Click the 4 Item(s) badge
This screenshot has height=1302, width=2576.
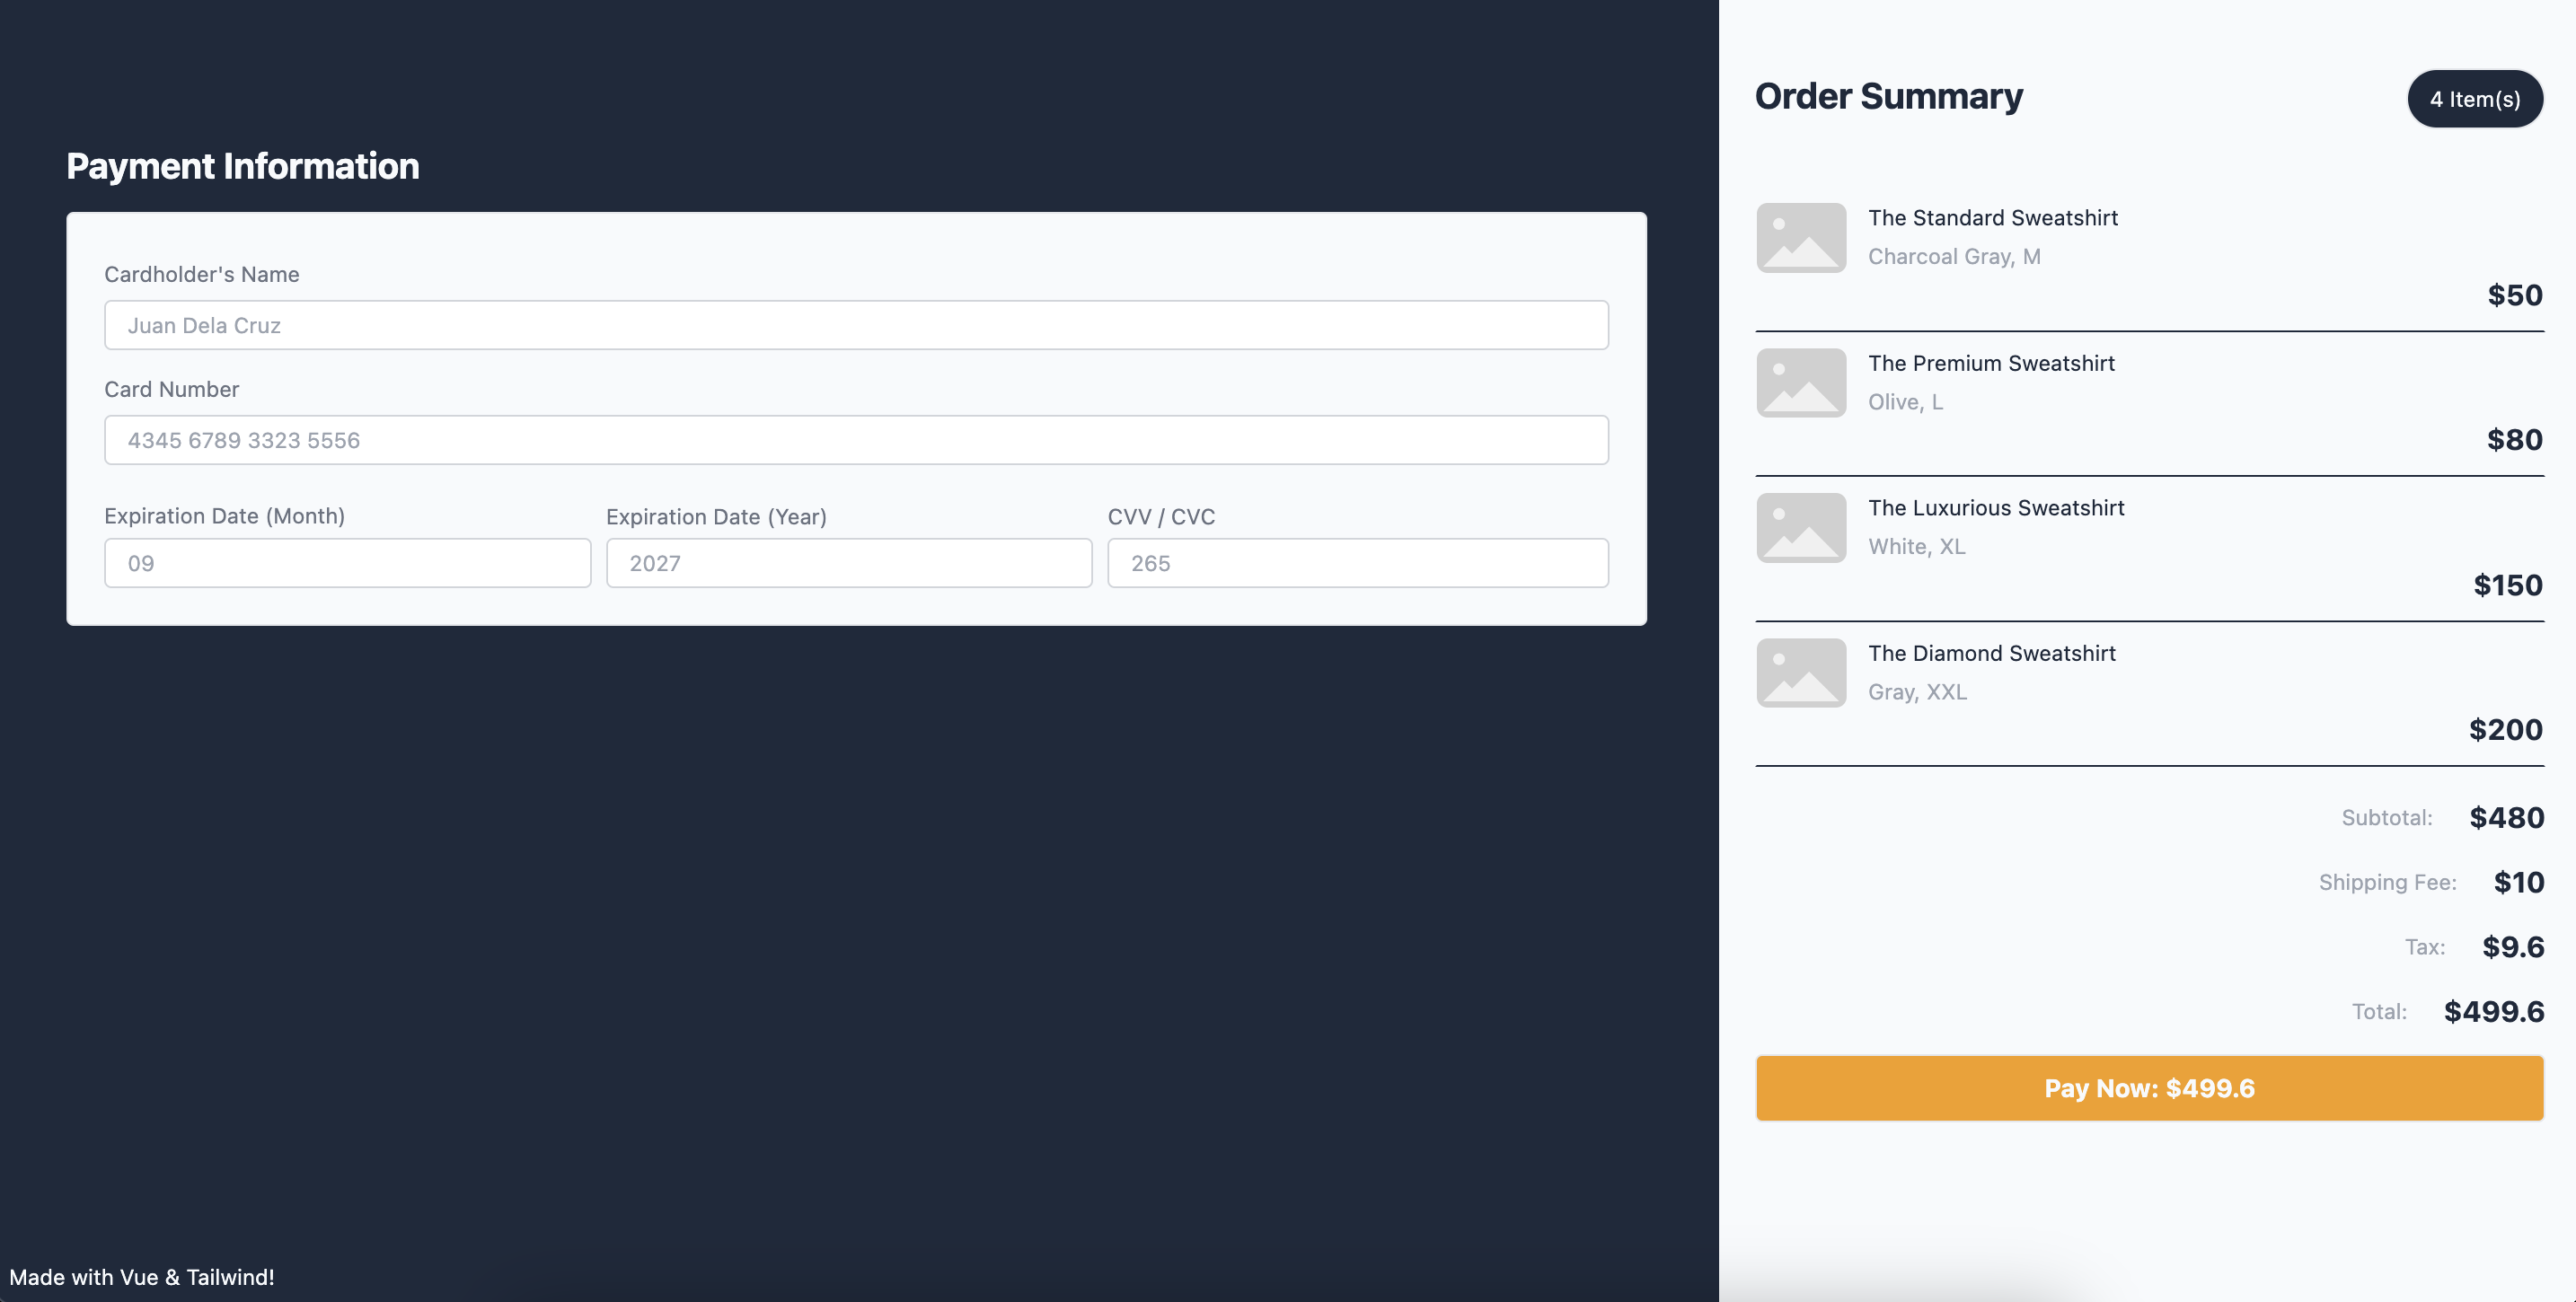2475,98
